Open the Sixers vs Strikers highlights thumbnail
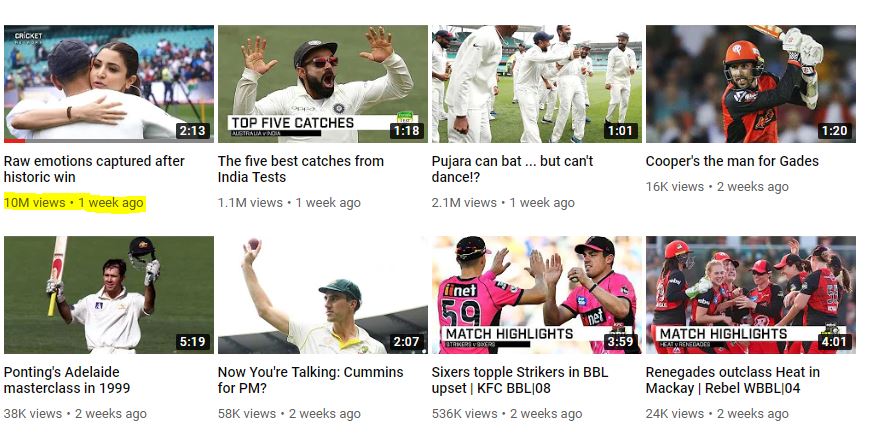885x443 pixels. tap(537, 295)
